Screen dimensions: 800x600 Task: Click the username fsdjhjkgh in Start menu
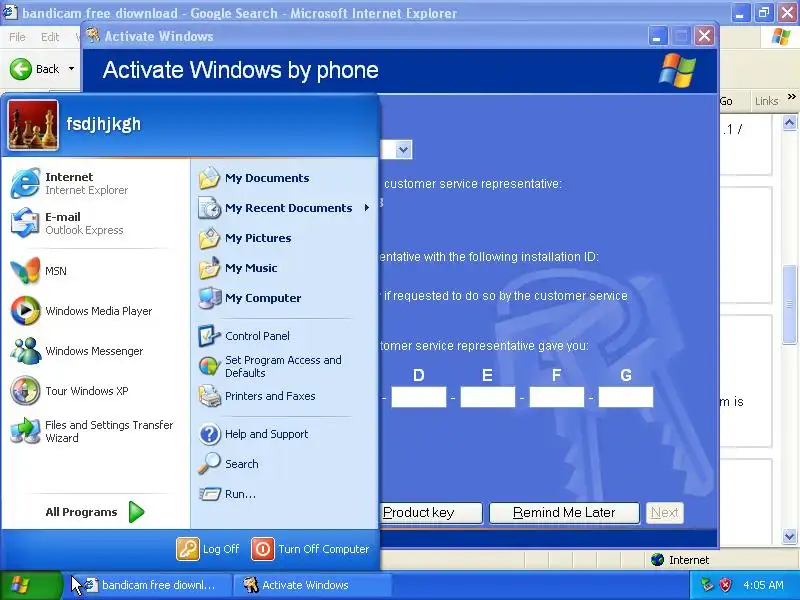pos(104,124)
